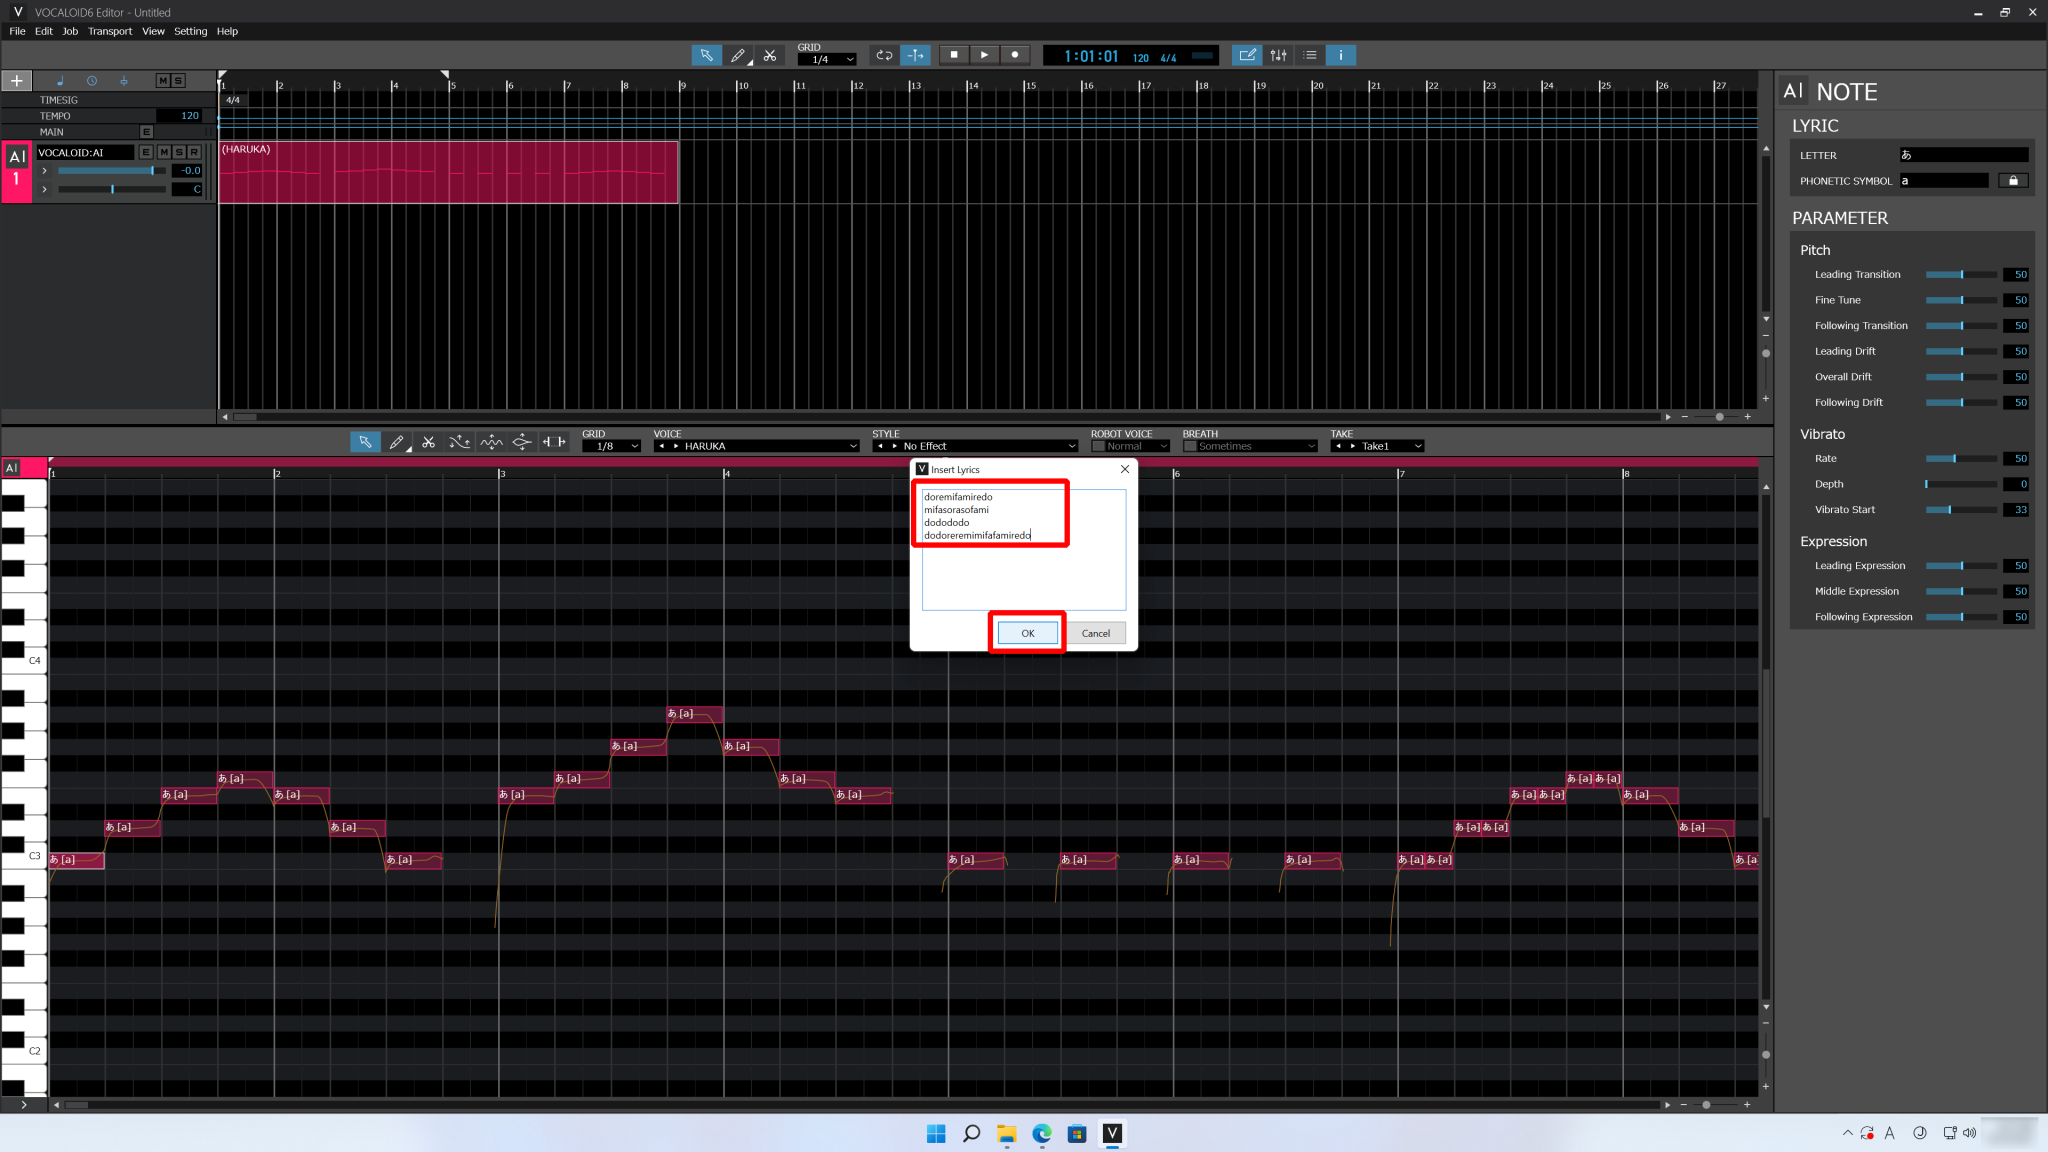Click the Stop transport button
The height and width of the screenshot is (1152, 2048).
pyautogui.click(x=953, y=55)
